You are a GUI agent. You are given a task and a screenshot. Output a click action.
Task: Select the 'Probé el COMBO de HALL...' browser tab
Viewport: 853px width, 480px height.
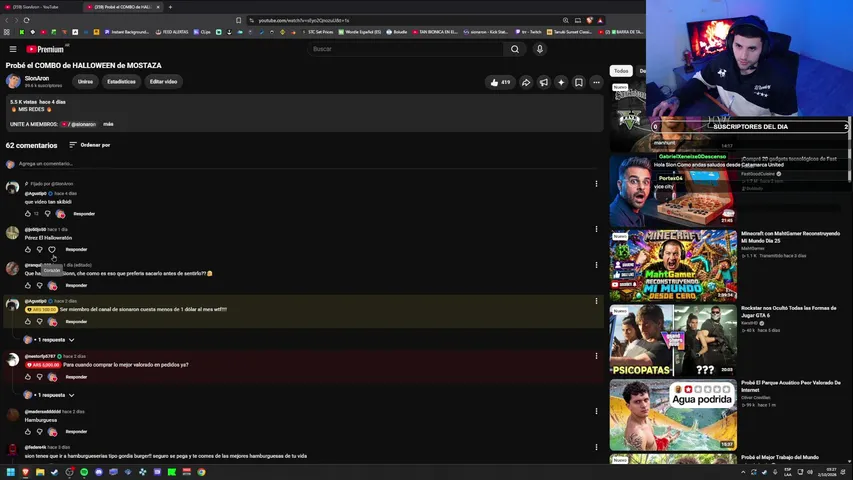(123, 7)
